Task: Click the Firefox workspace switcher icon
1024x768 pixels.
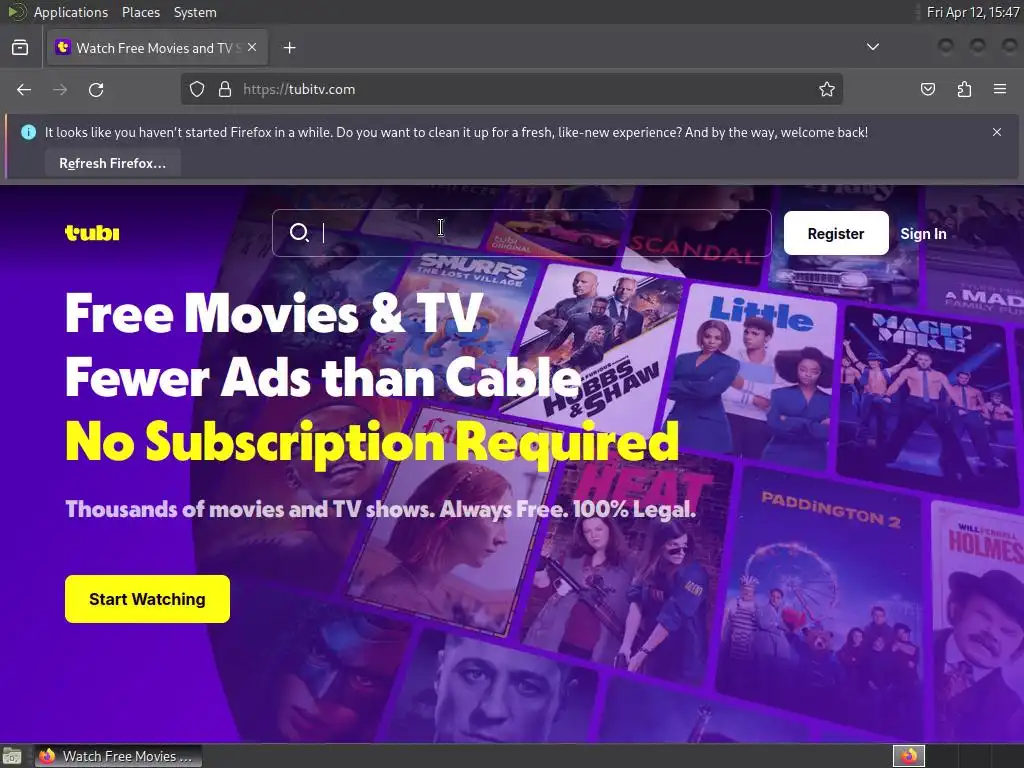Action: (908, 756)
